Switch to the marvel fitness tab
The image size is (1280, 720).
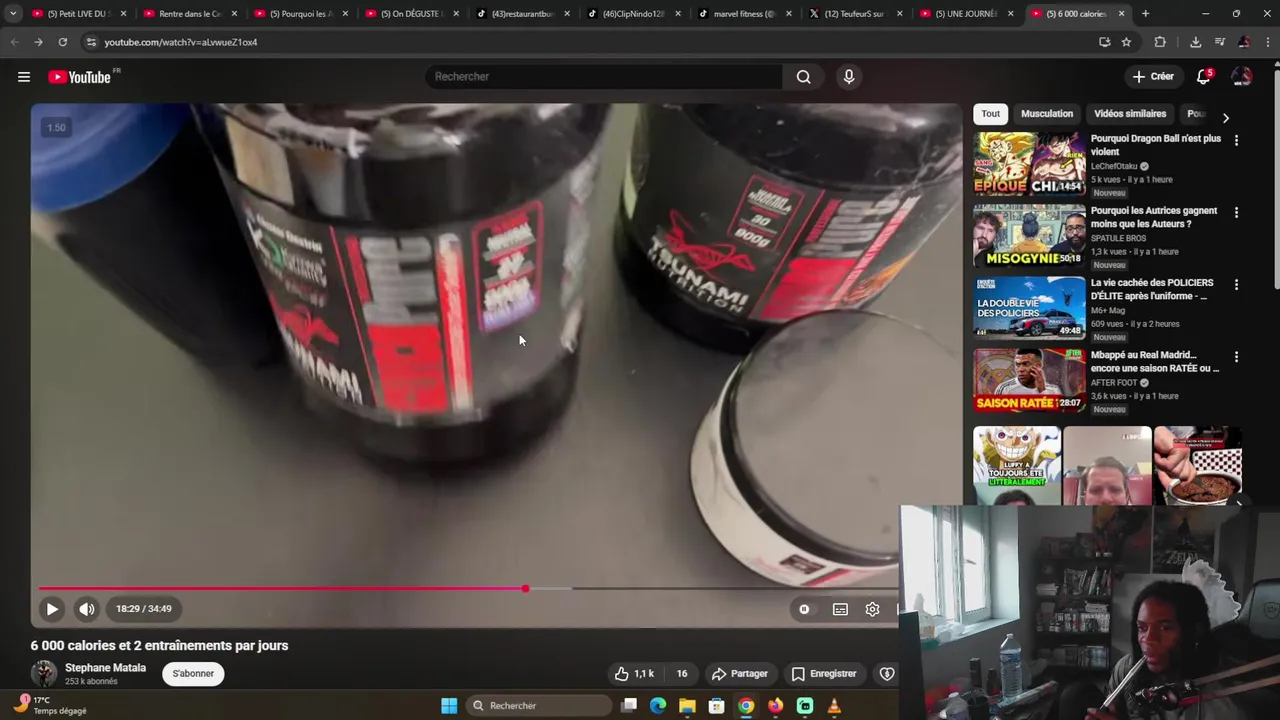742,14
